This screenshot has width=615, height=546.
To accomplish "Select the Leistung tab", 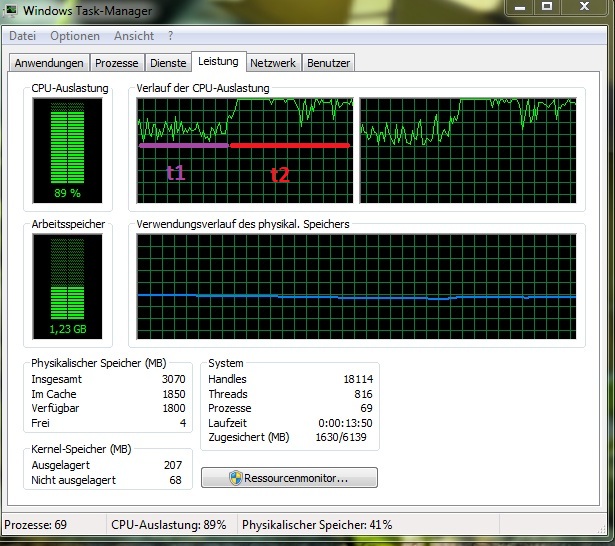I will tap(218, 61).
